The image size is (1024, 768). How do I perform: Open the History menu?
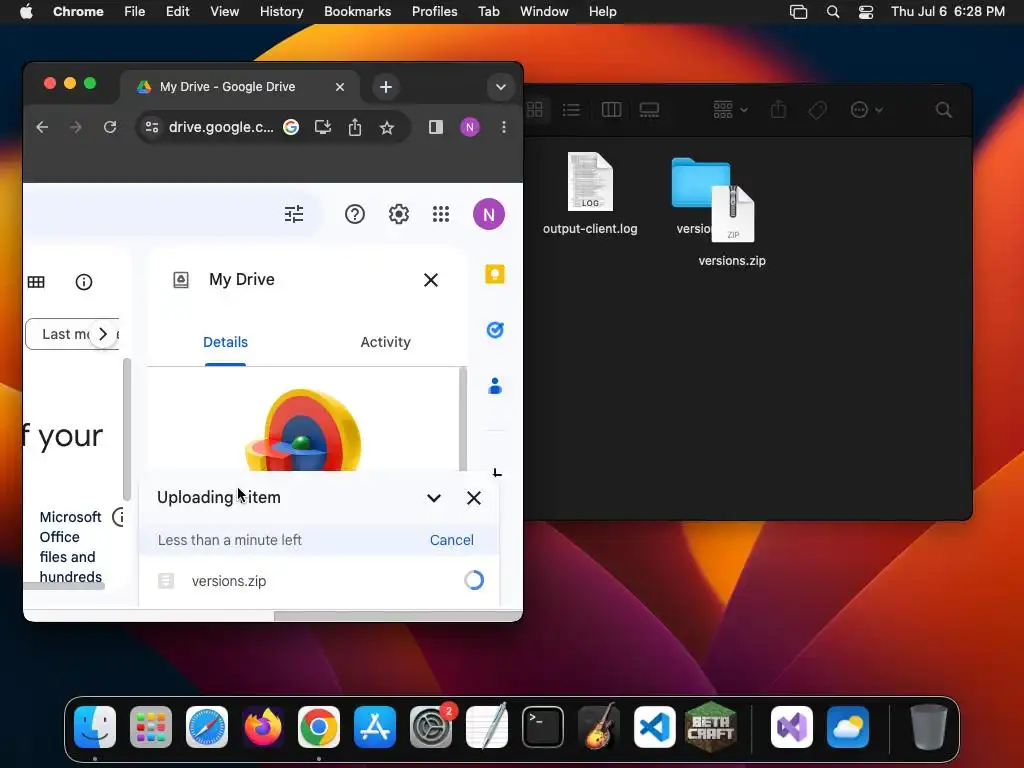pyautogui.click(x=281, y=12)
